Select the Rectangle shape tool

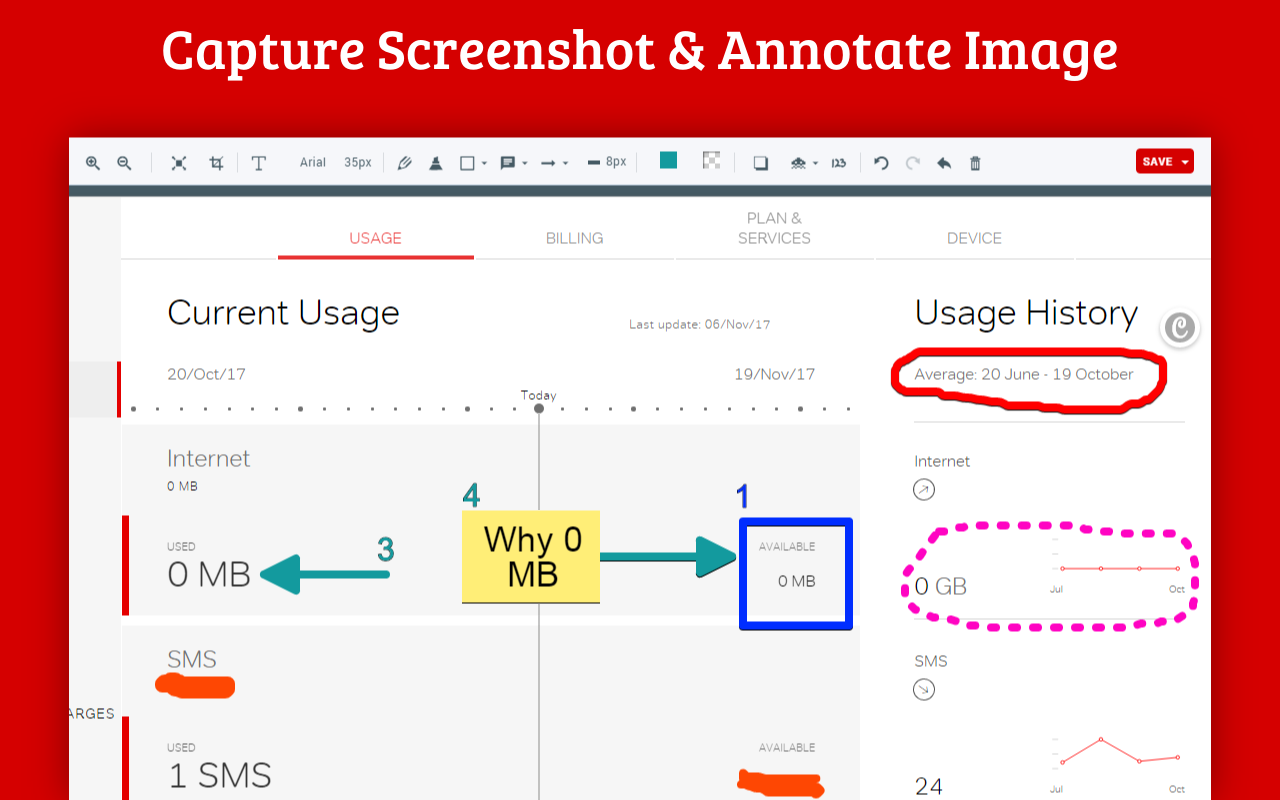coord(467,163)
